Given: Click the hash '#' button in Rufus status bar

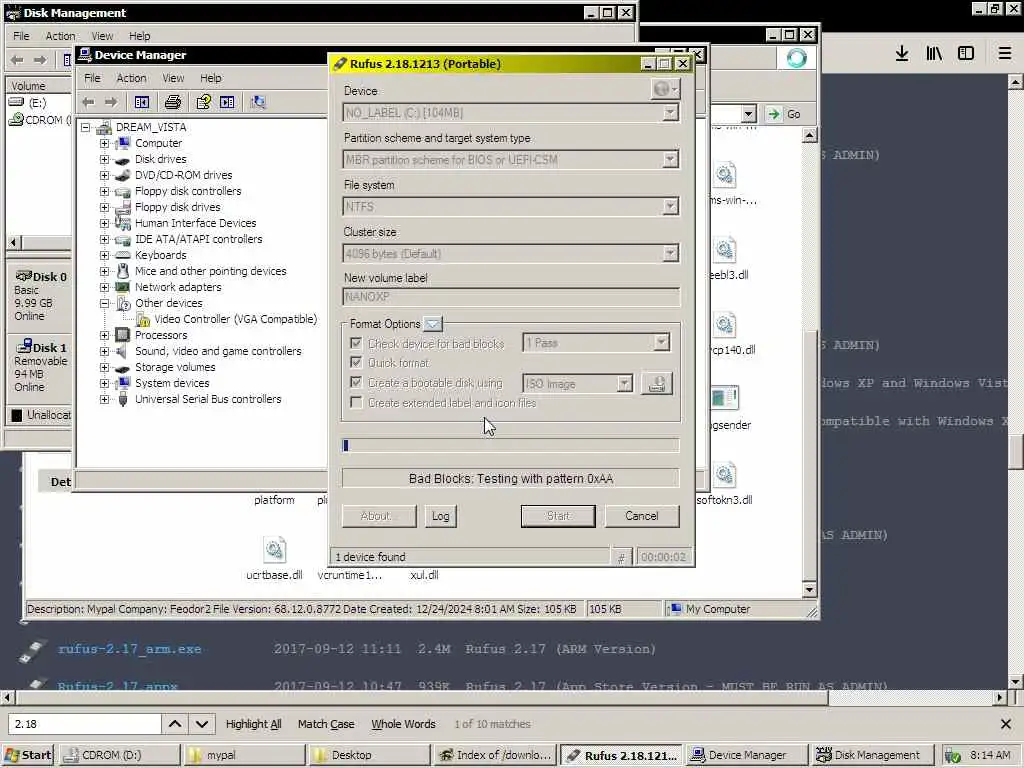Looking at the screenshot, I should click(x=621, y=557).
